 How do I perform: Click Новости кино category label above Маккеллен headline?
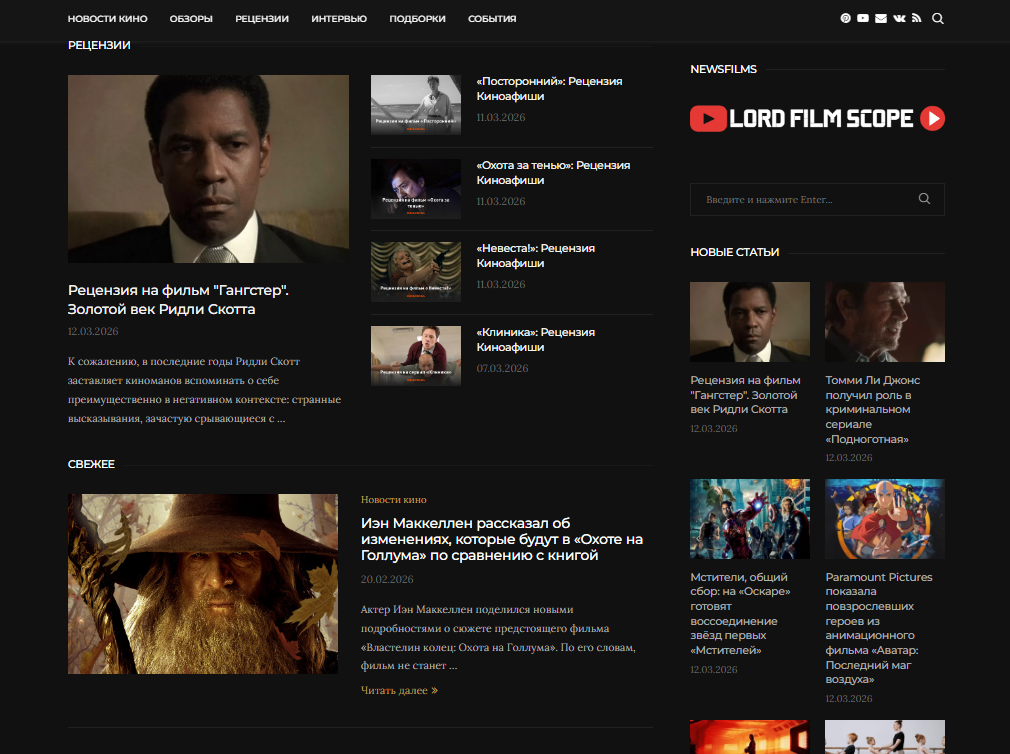click(x=394, y=500)
